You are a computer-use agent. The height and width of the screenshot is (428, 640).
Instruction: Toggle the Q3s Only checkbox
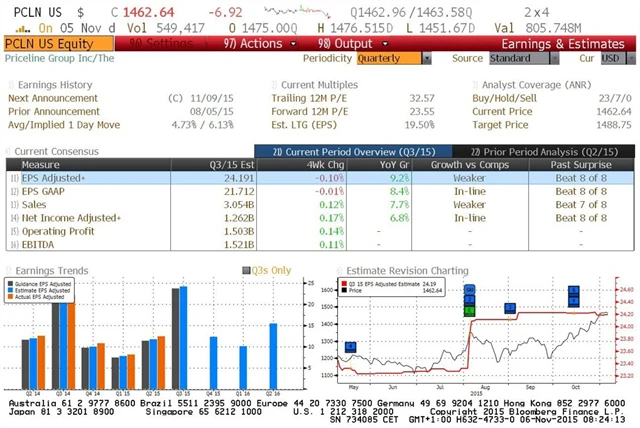pyautogui.click(x=246, y=270)
